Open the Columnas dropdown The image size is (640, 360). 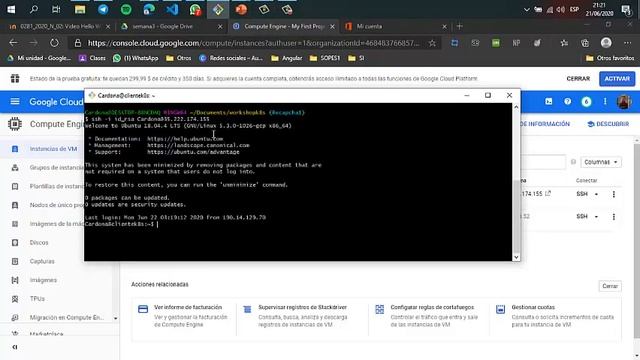(600, 162)
